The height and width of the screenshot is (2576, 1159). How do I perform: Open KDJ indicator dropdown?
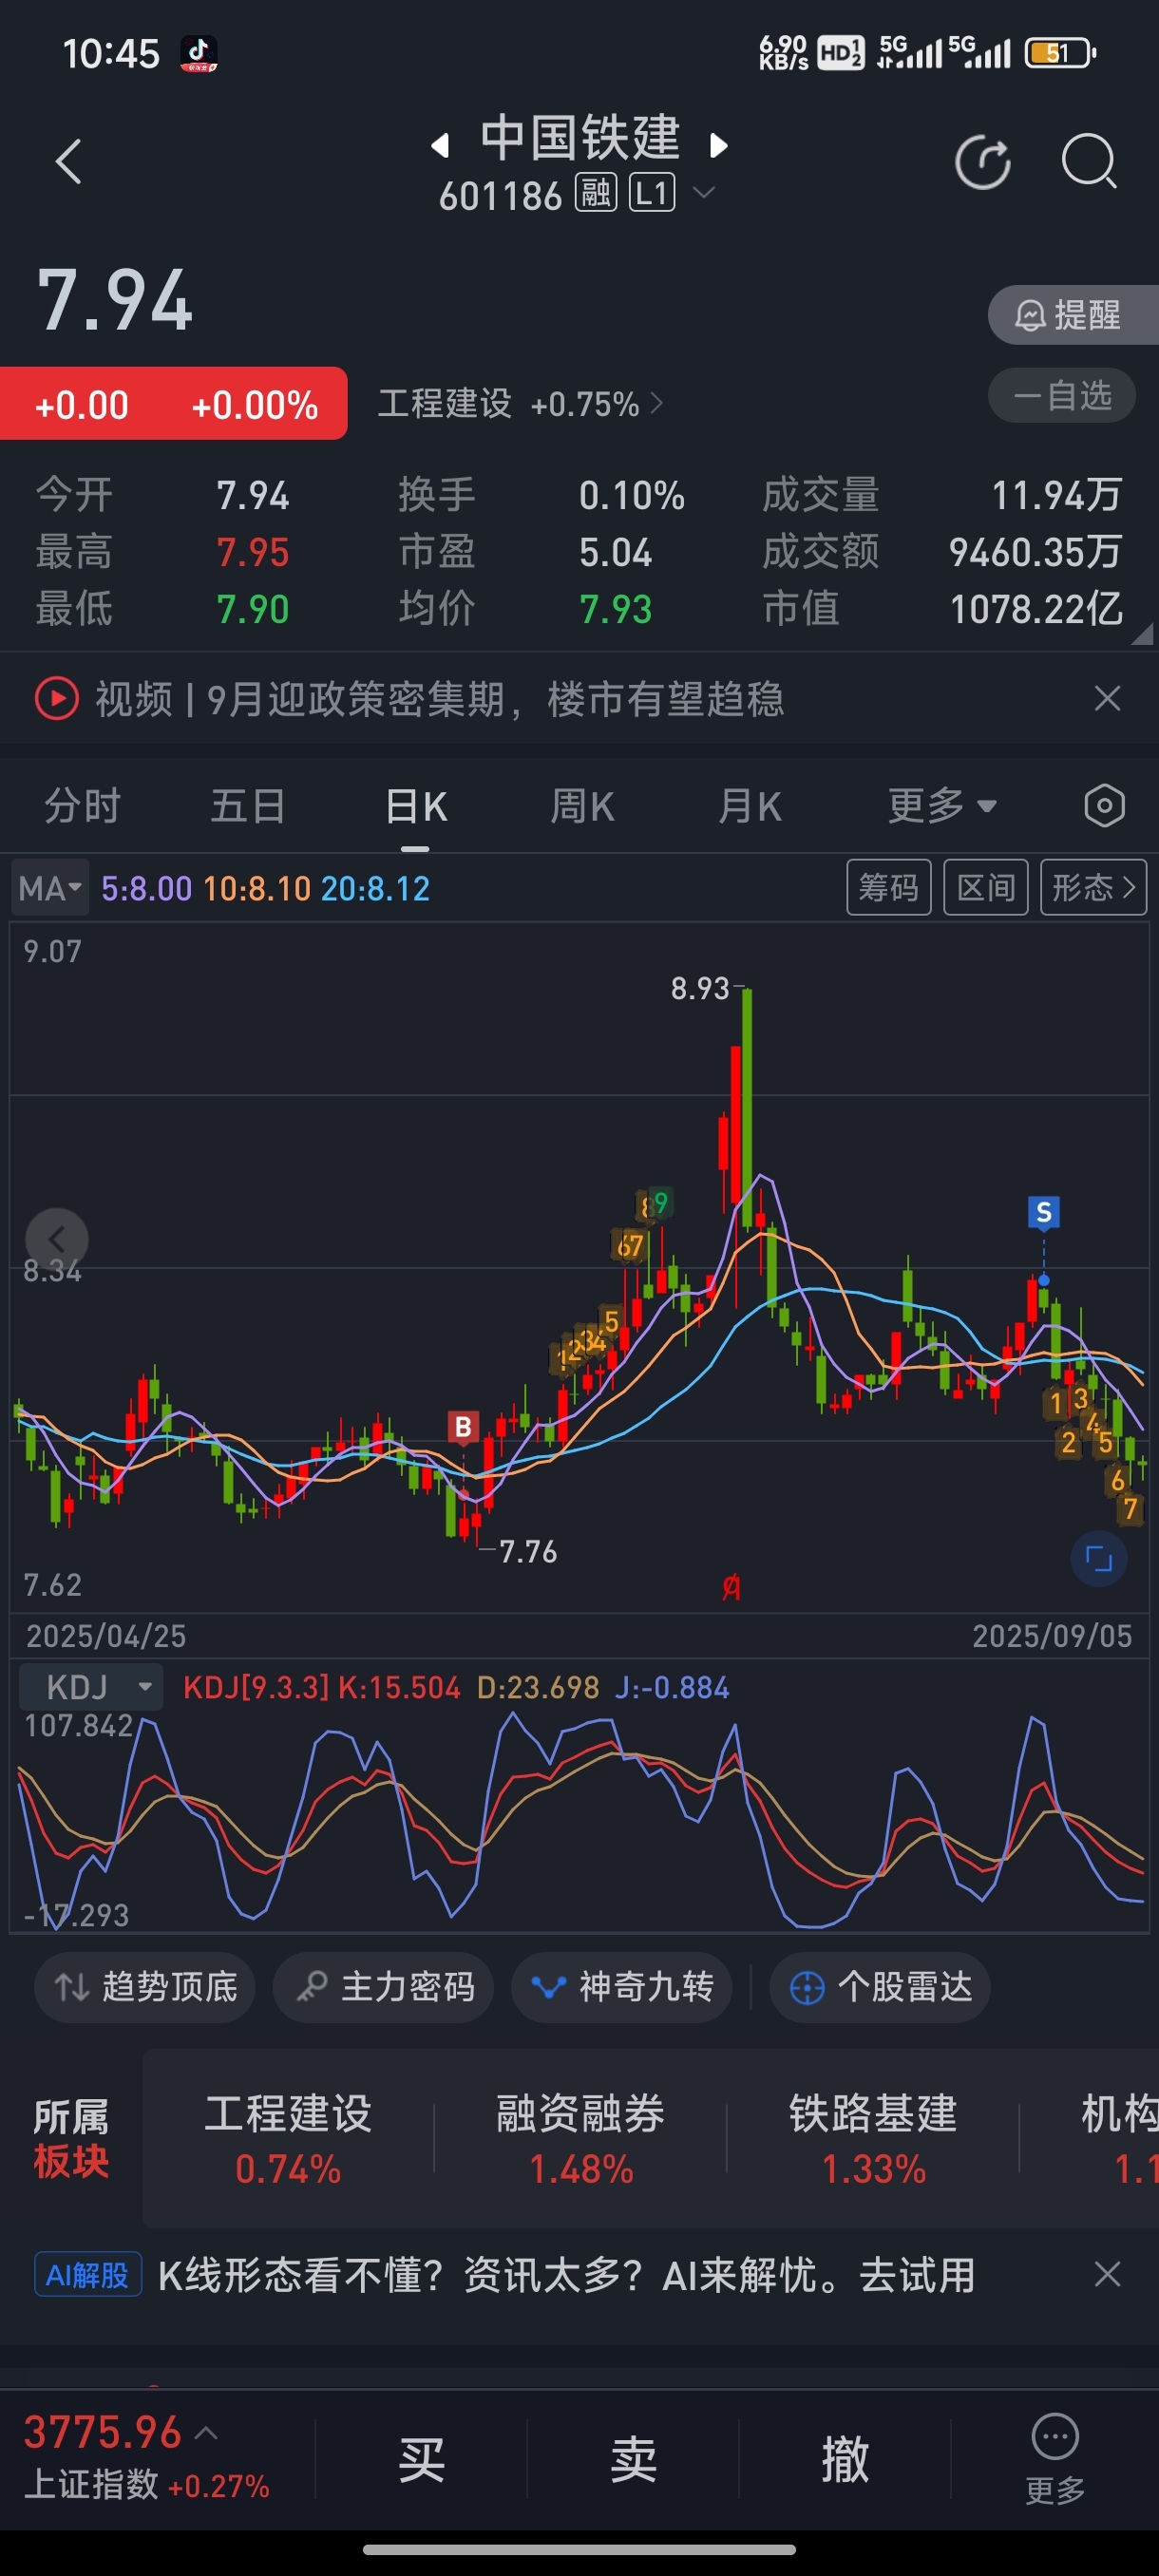pos(90,1687)
